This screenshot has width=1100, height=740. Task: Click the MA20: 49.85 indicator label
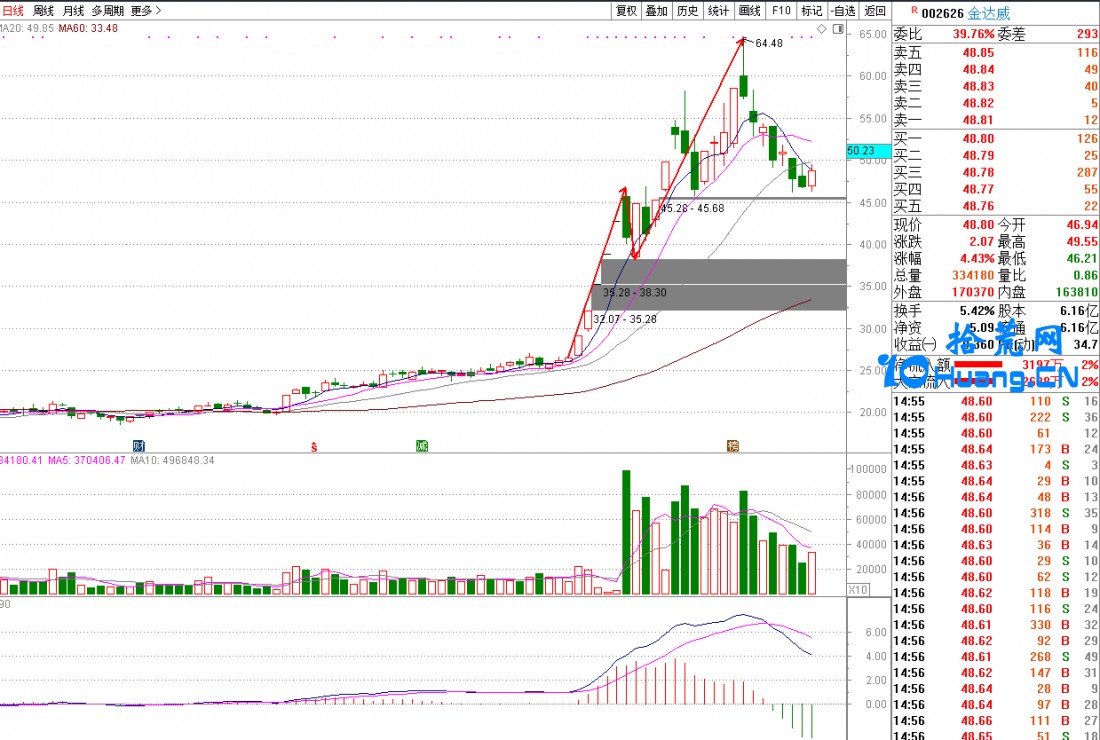27,29
